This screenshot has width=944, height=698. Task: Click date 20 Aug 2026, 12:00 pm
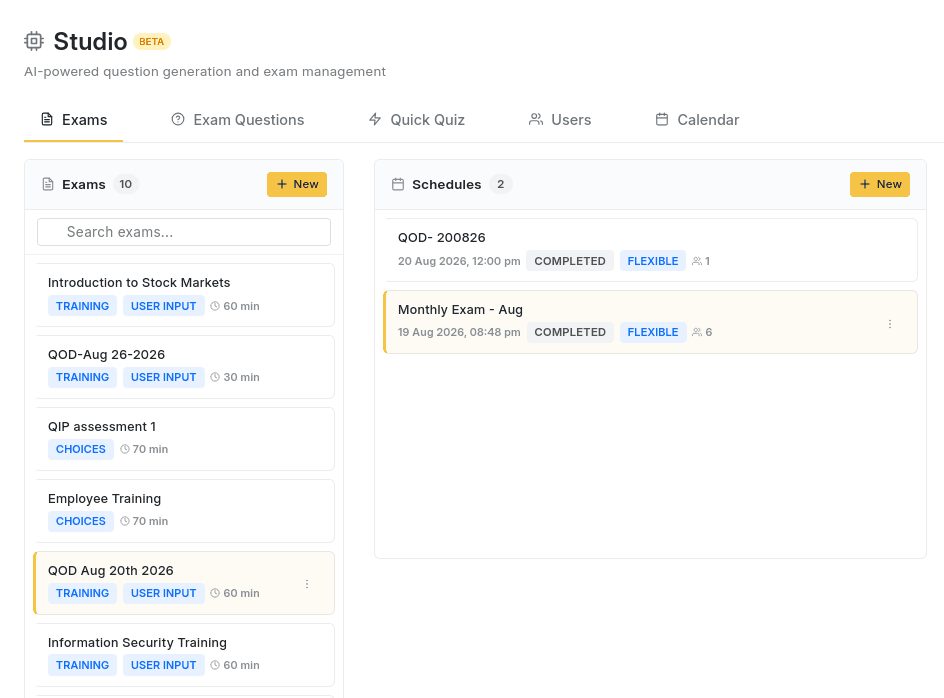tap(459, 261)
